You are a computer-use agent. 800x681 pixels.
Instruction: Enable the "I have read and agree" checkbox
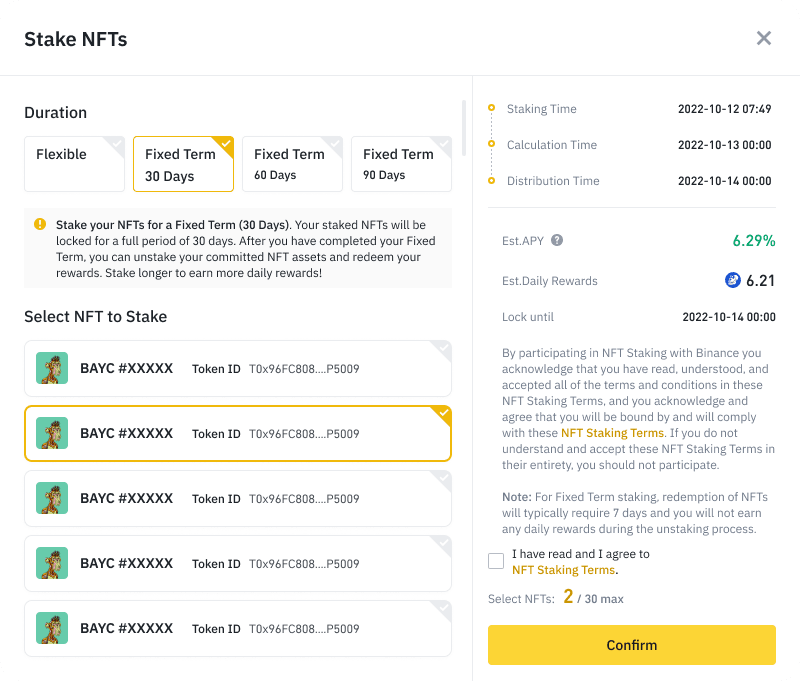tap(496, 561)
